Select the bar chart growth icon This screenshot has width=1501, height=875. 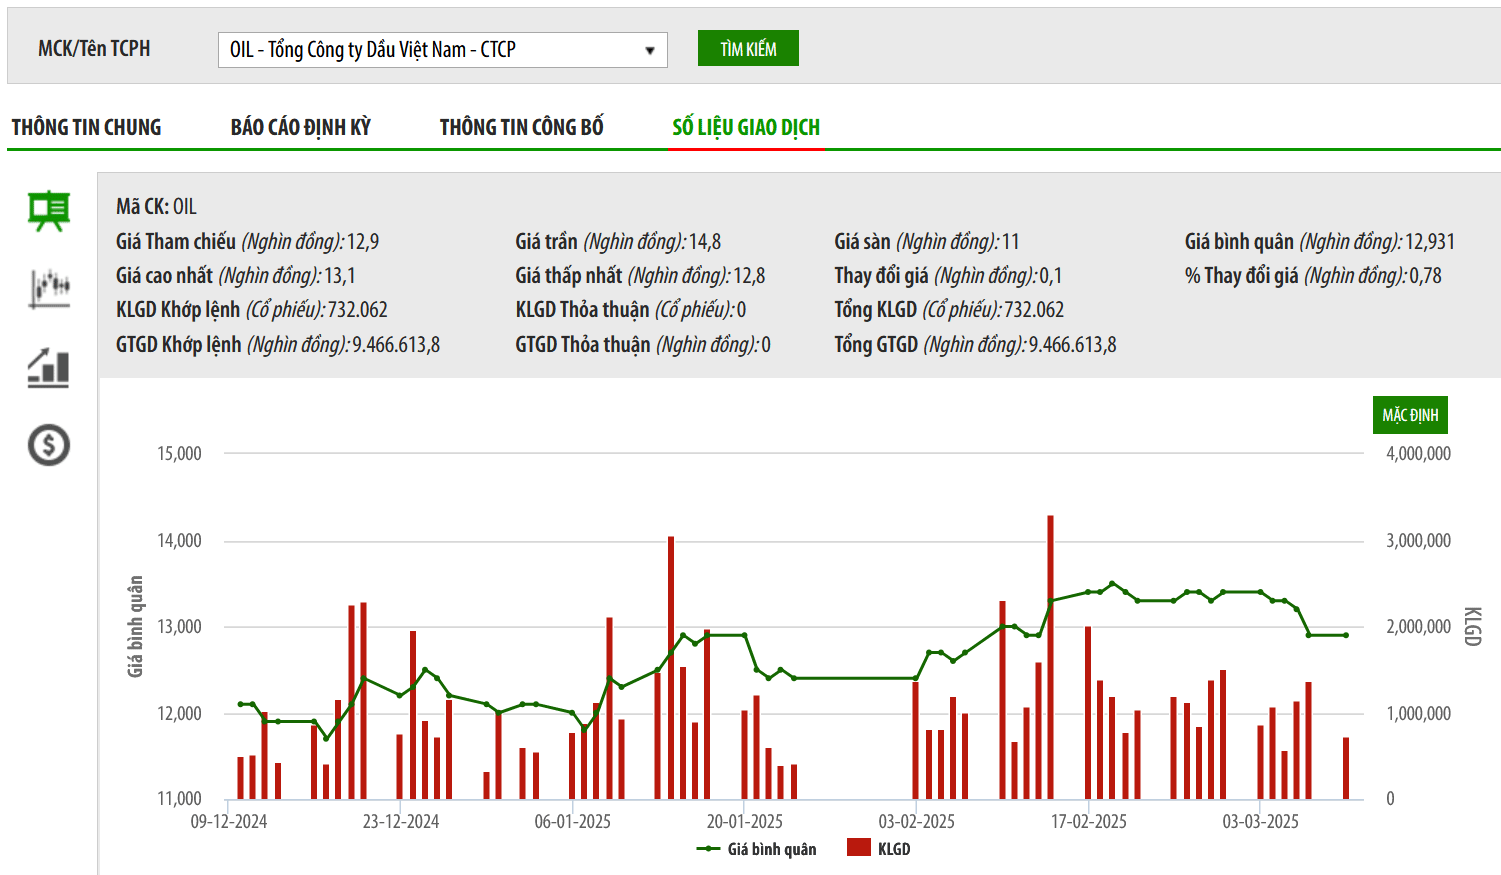pos(48,367)
